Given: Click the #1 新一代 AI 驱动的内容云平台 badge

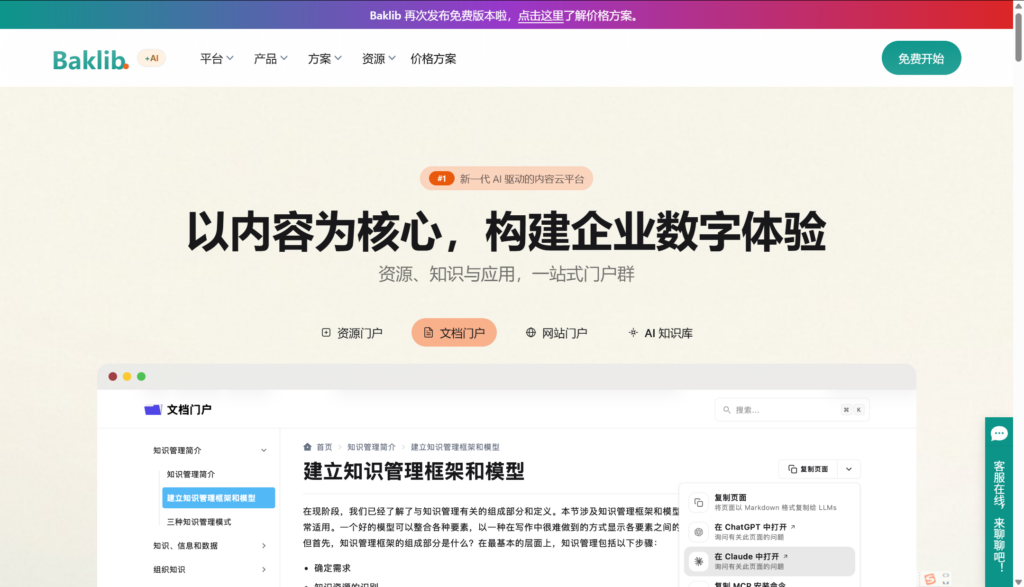Looking at the screenshot, I should coord(506,178).
